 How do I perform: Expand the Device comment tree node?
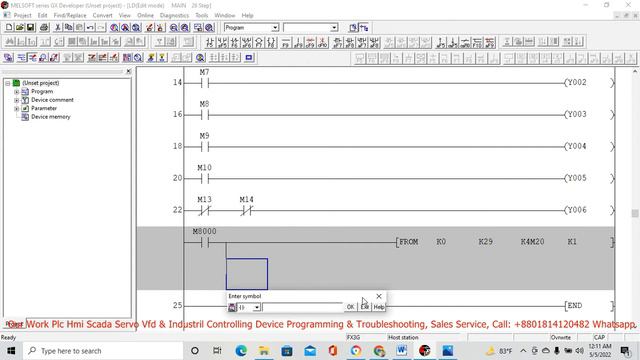click(x=16, y=100)
